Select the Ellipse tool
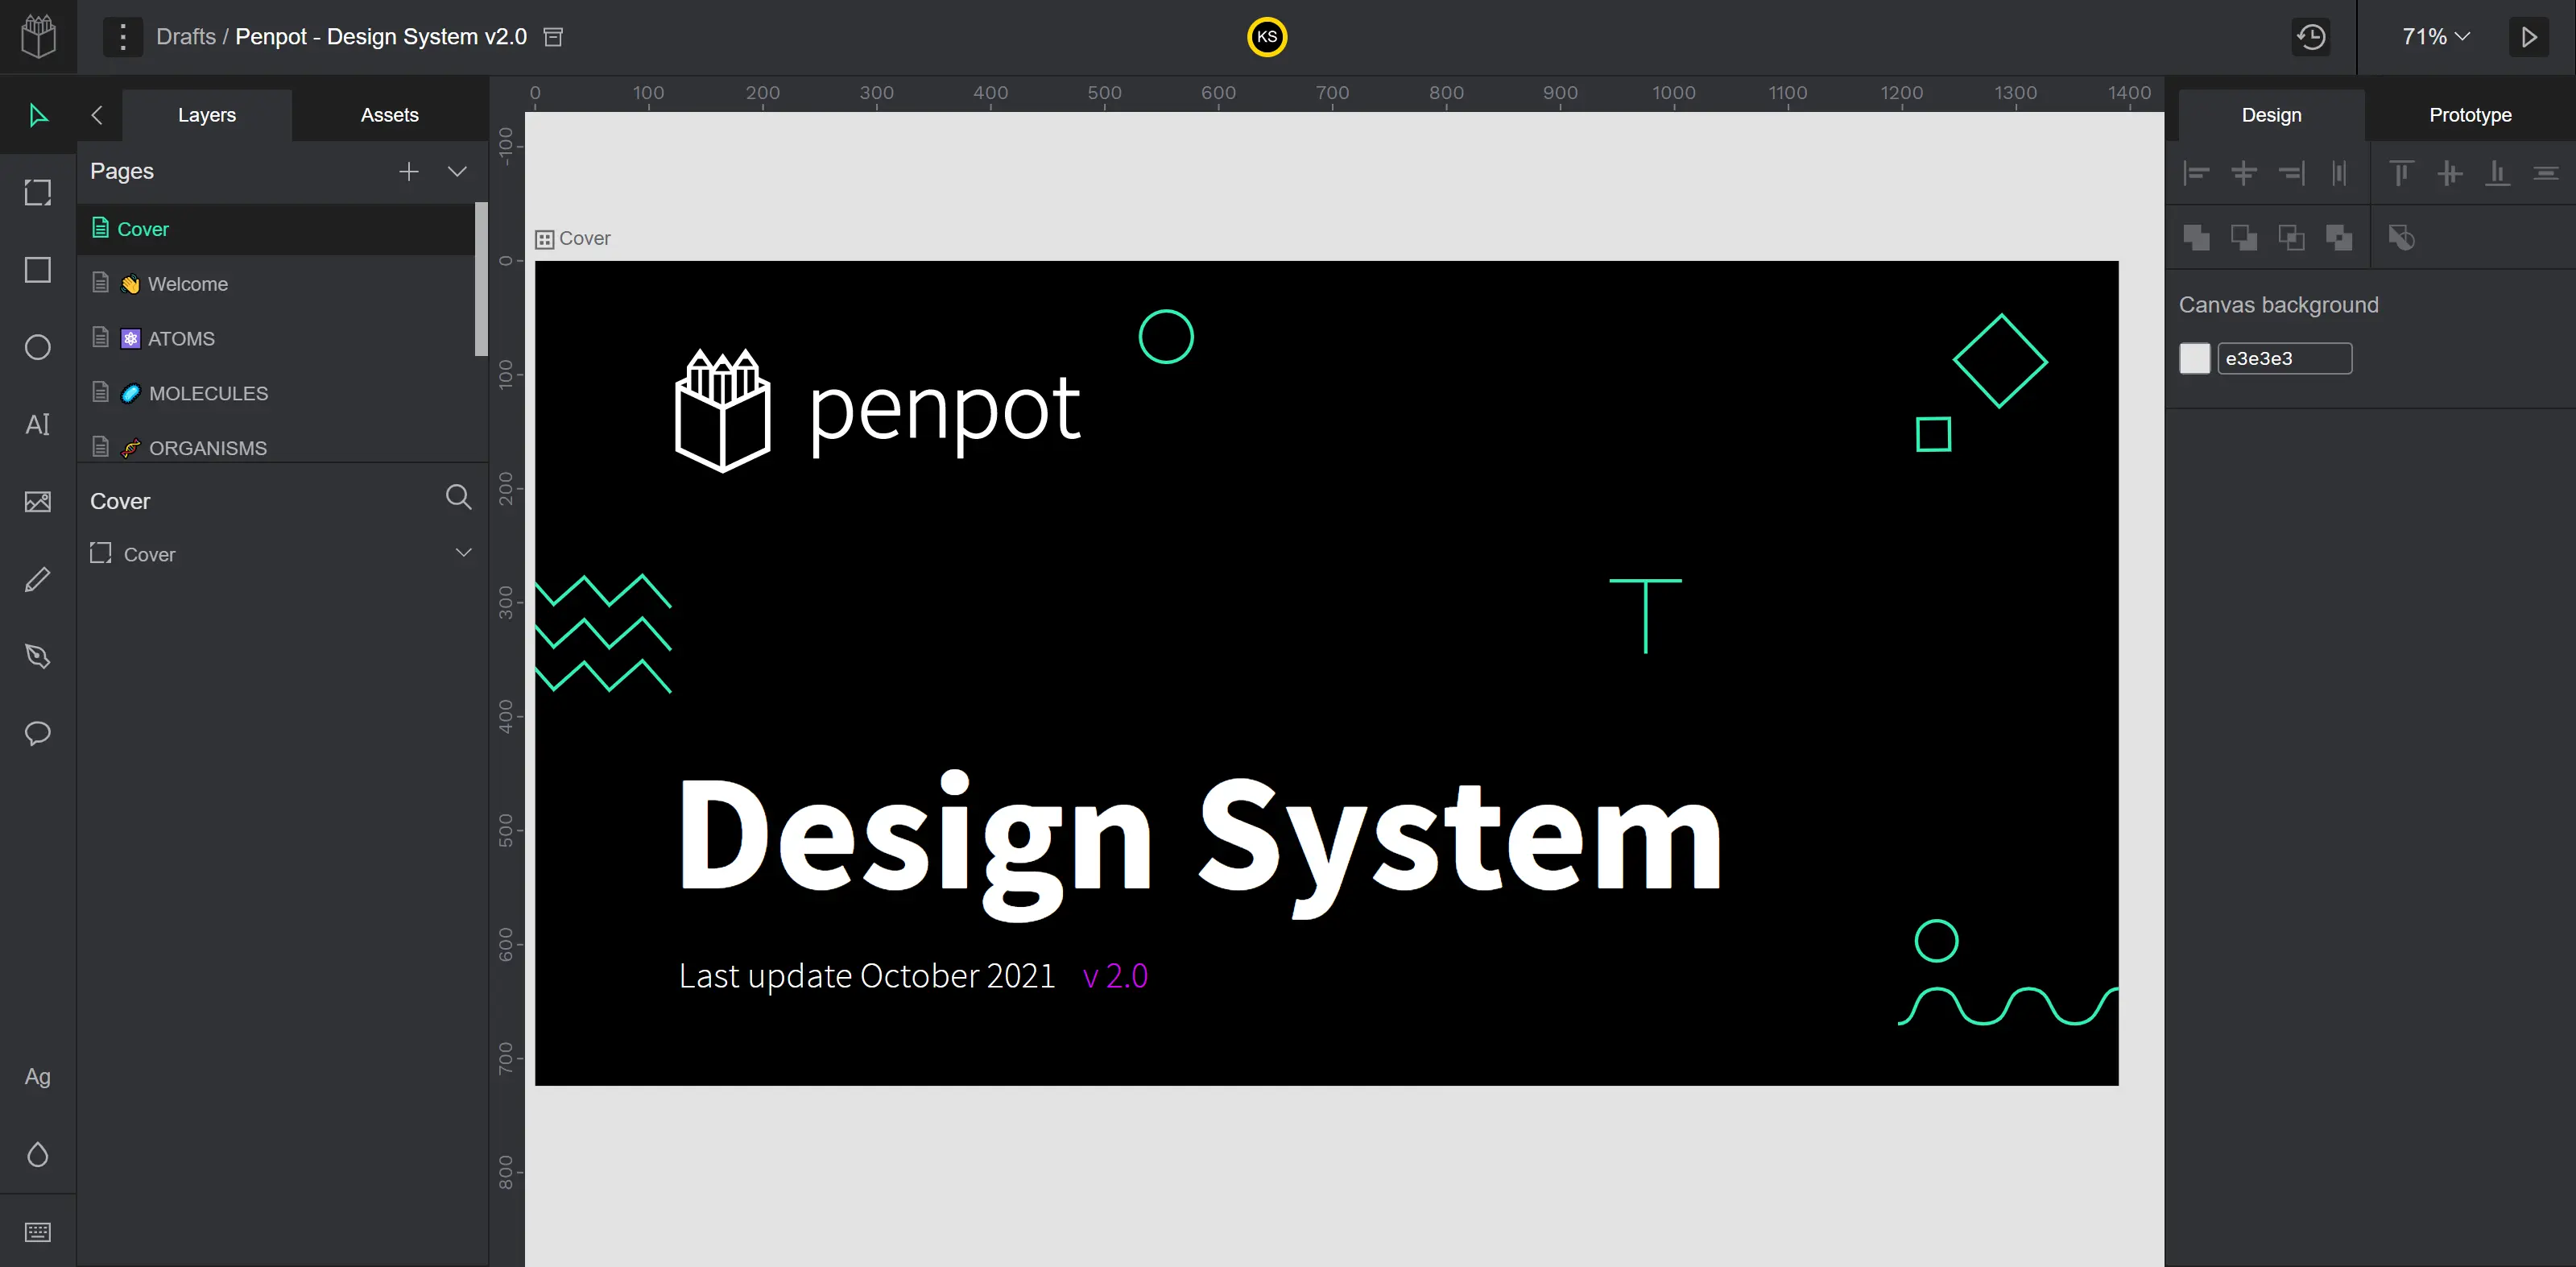2576x1267 pixels. tap(38, 347)
